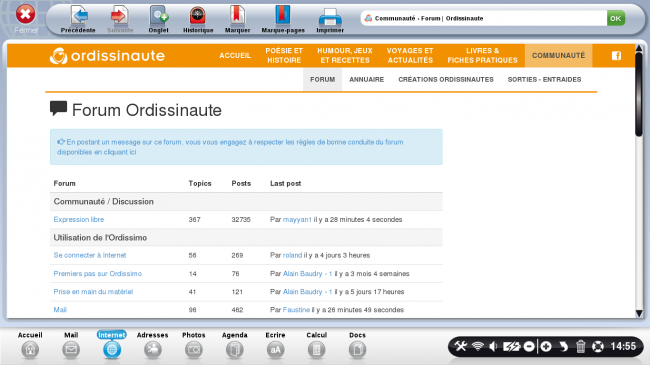Click the 14:55 clock in tray
650x365 pixels.
point(623,346)
